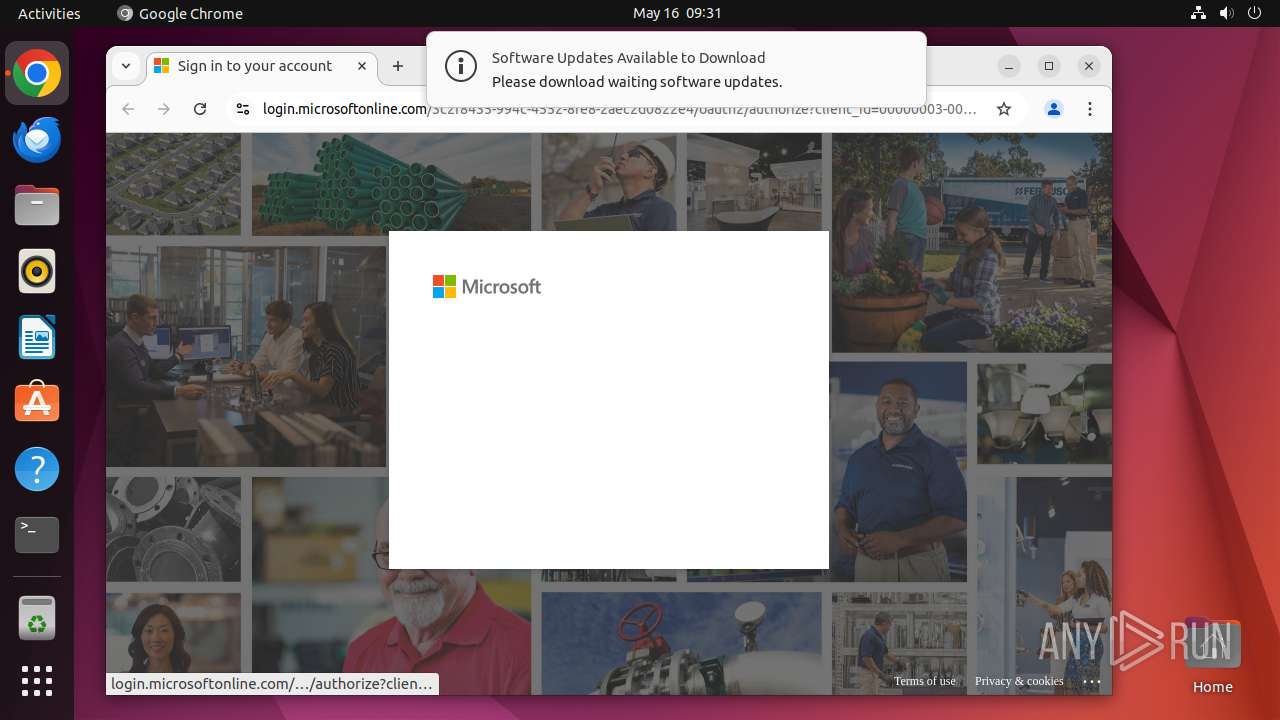Maximize the Chrome window
1280x720 pixels.
point(1049,66)
